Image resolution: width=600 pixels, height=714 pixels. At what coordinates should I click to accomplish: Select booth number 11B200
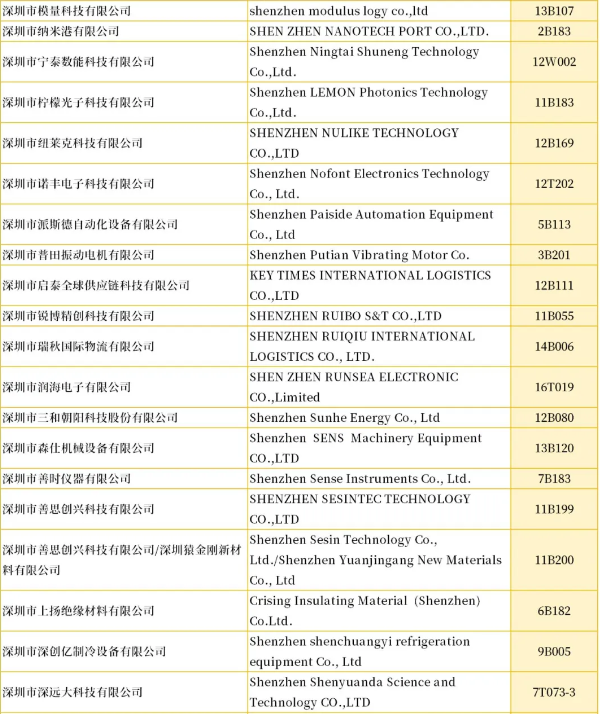click(x=554, y=560)
